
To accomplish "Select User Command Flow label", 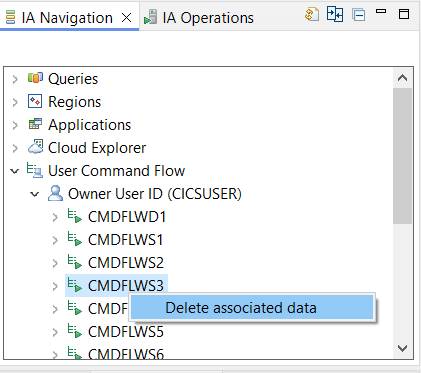I will [116, 171].
